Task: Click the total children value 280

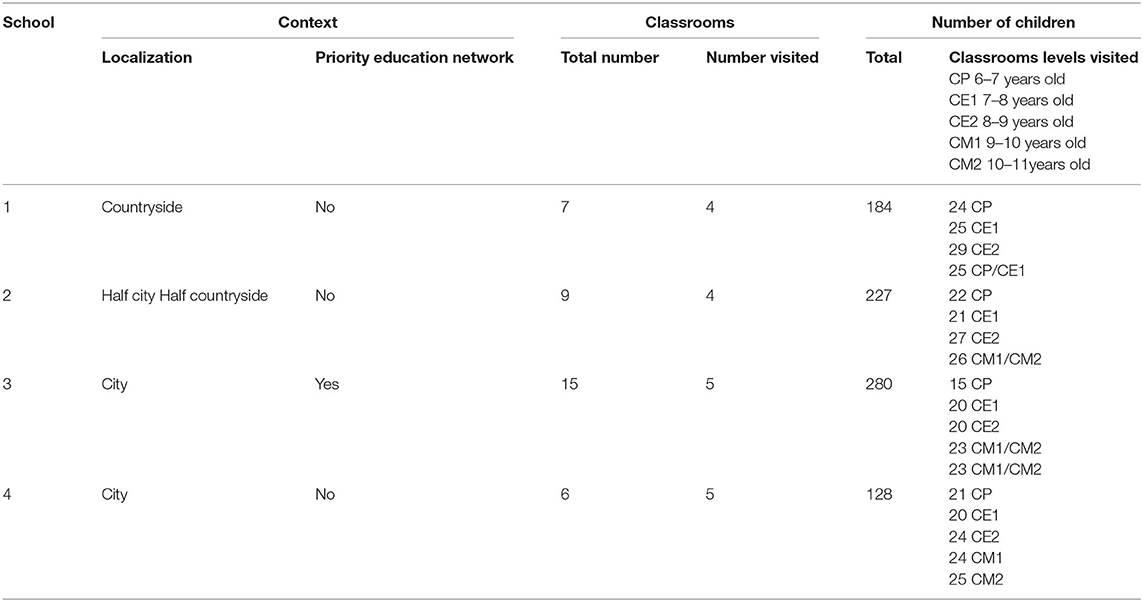Action: coord(879,384)
